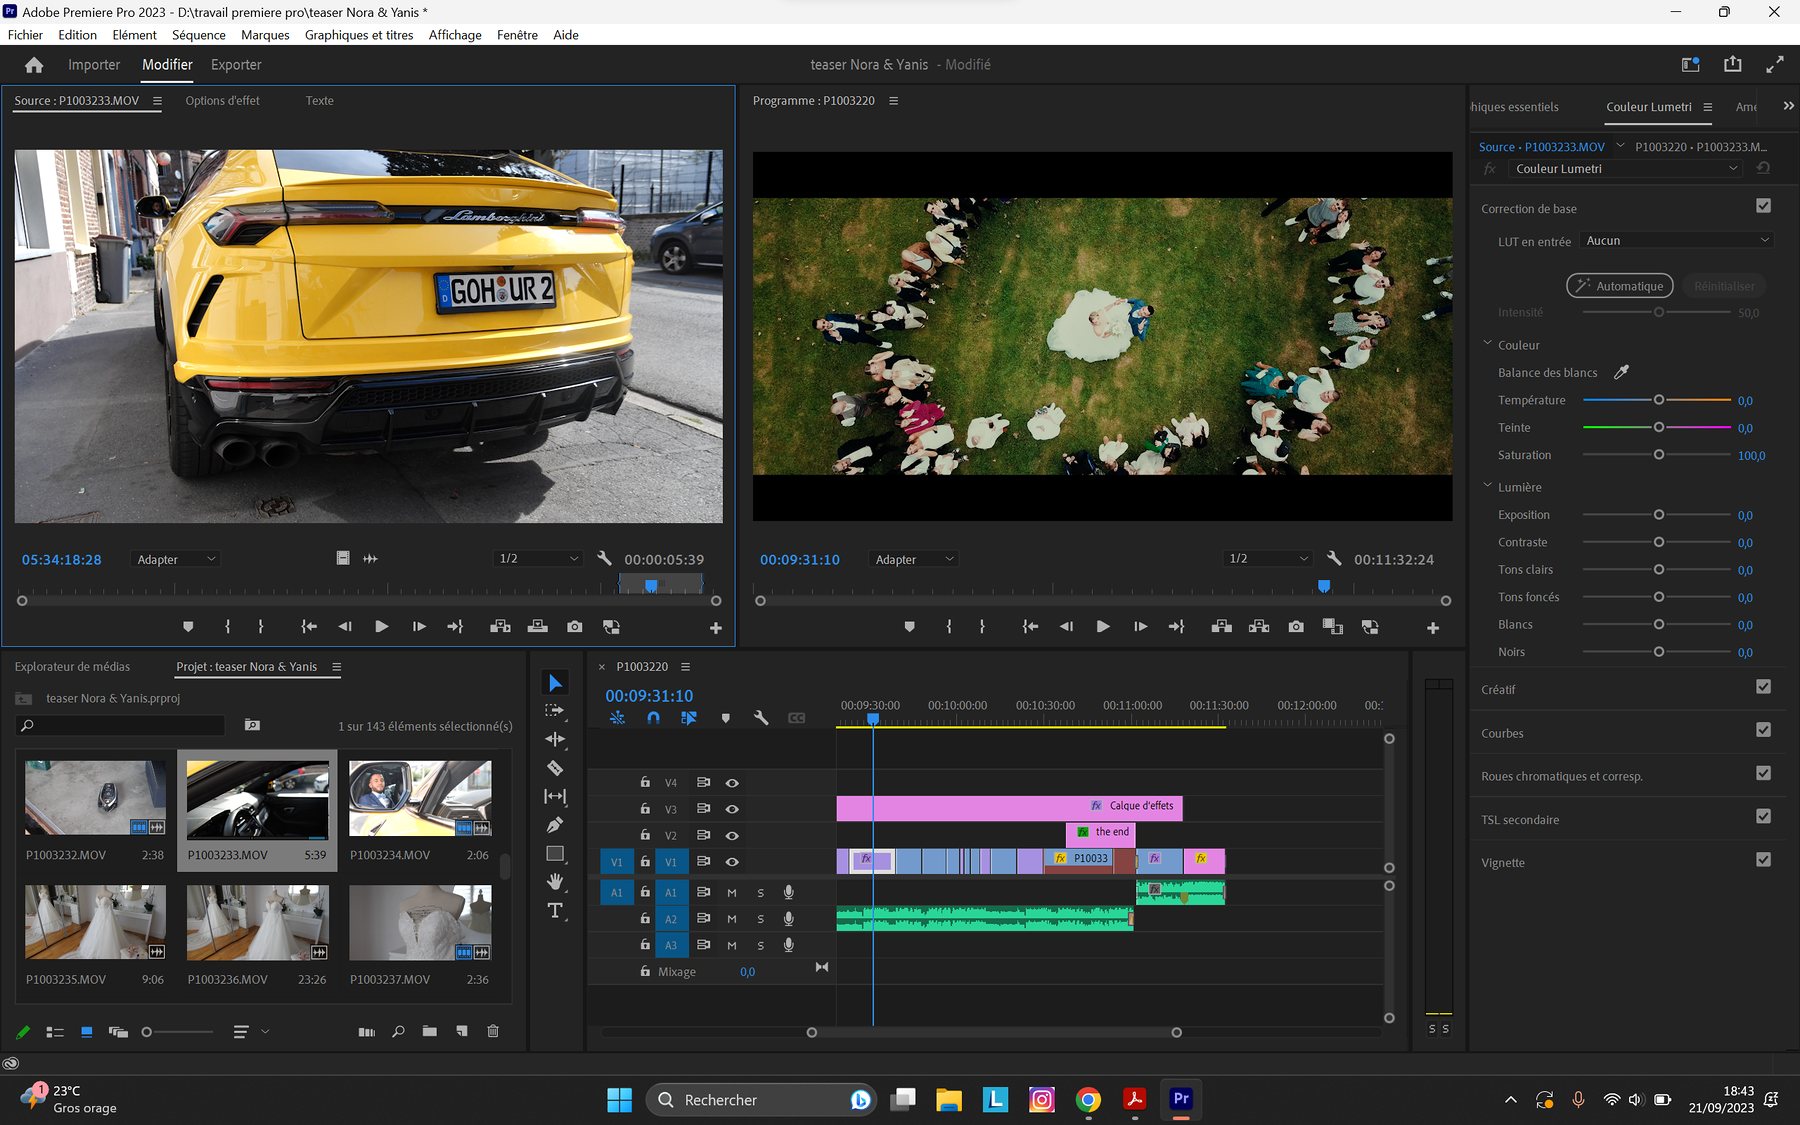Collapse the Couleur section
Viewport: 1800px width, 1125px height.
point(1487,344)
